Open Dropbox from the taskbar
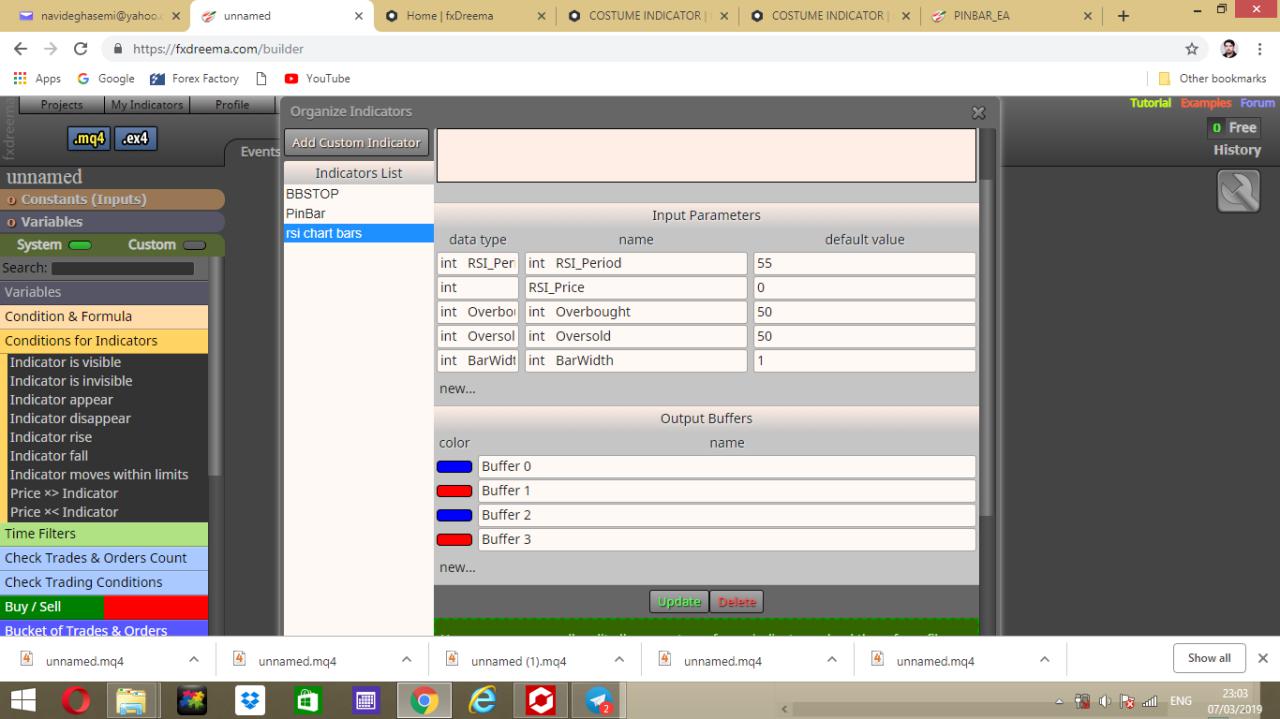The width and height of the screenshot is (1280, 719). click(249, 702)
